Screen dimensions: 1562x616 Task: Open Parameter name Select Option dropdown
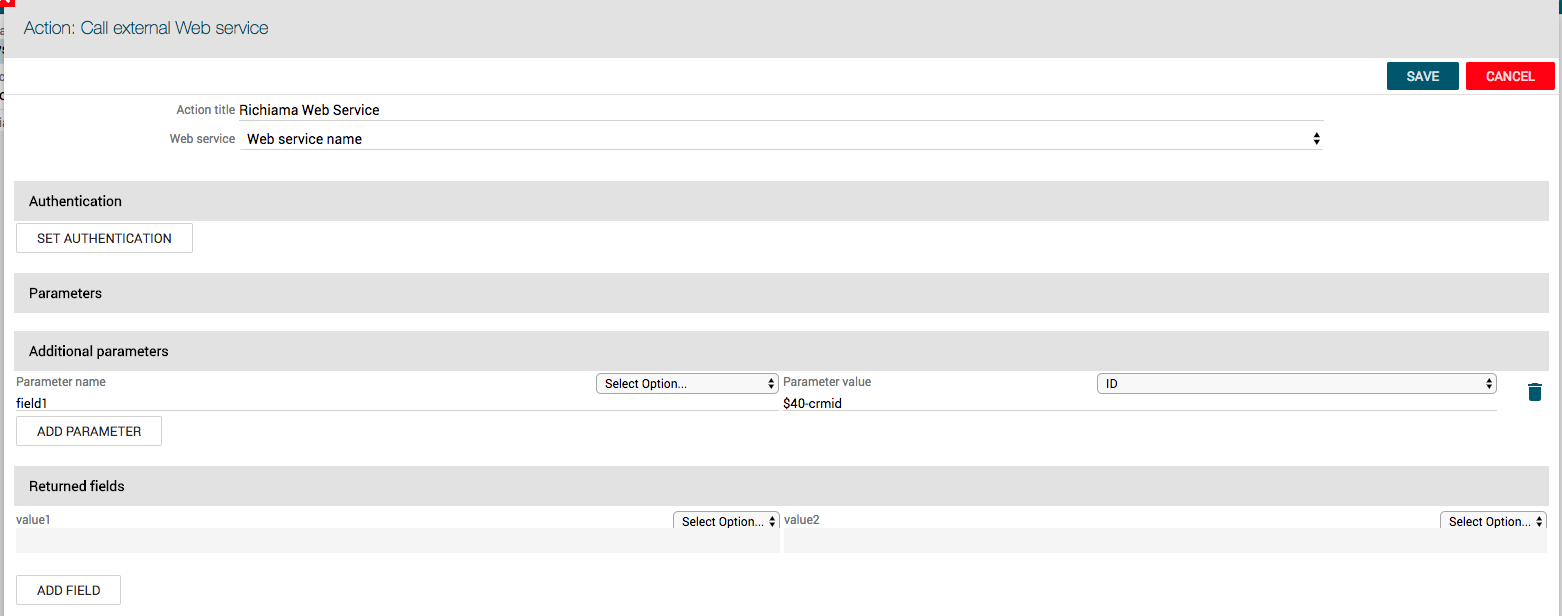coord(687,383)
